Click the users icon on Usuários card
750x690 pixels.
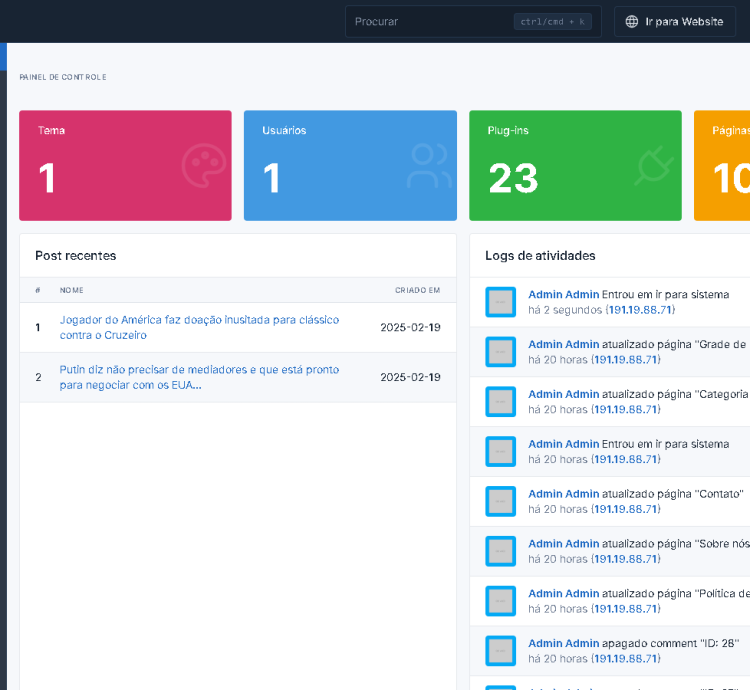[x=429, y=167]
